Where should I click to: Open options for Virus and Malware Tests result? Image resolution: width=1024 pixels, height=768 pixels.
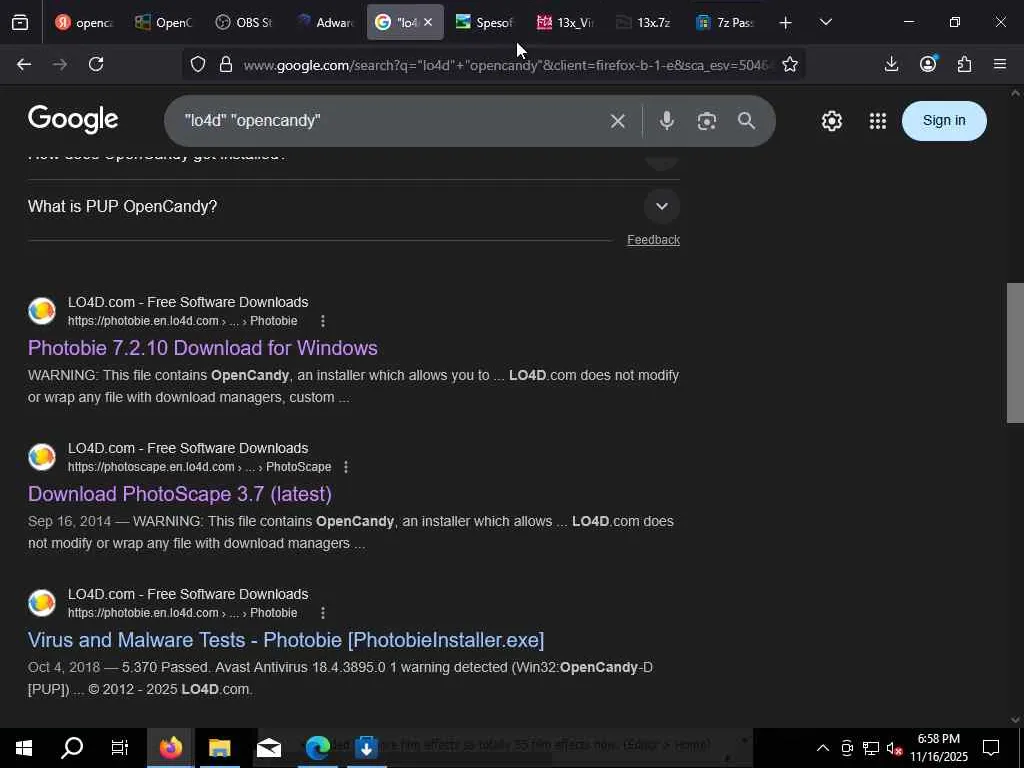point(323,613)
